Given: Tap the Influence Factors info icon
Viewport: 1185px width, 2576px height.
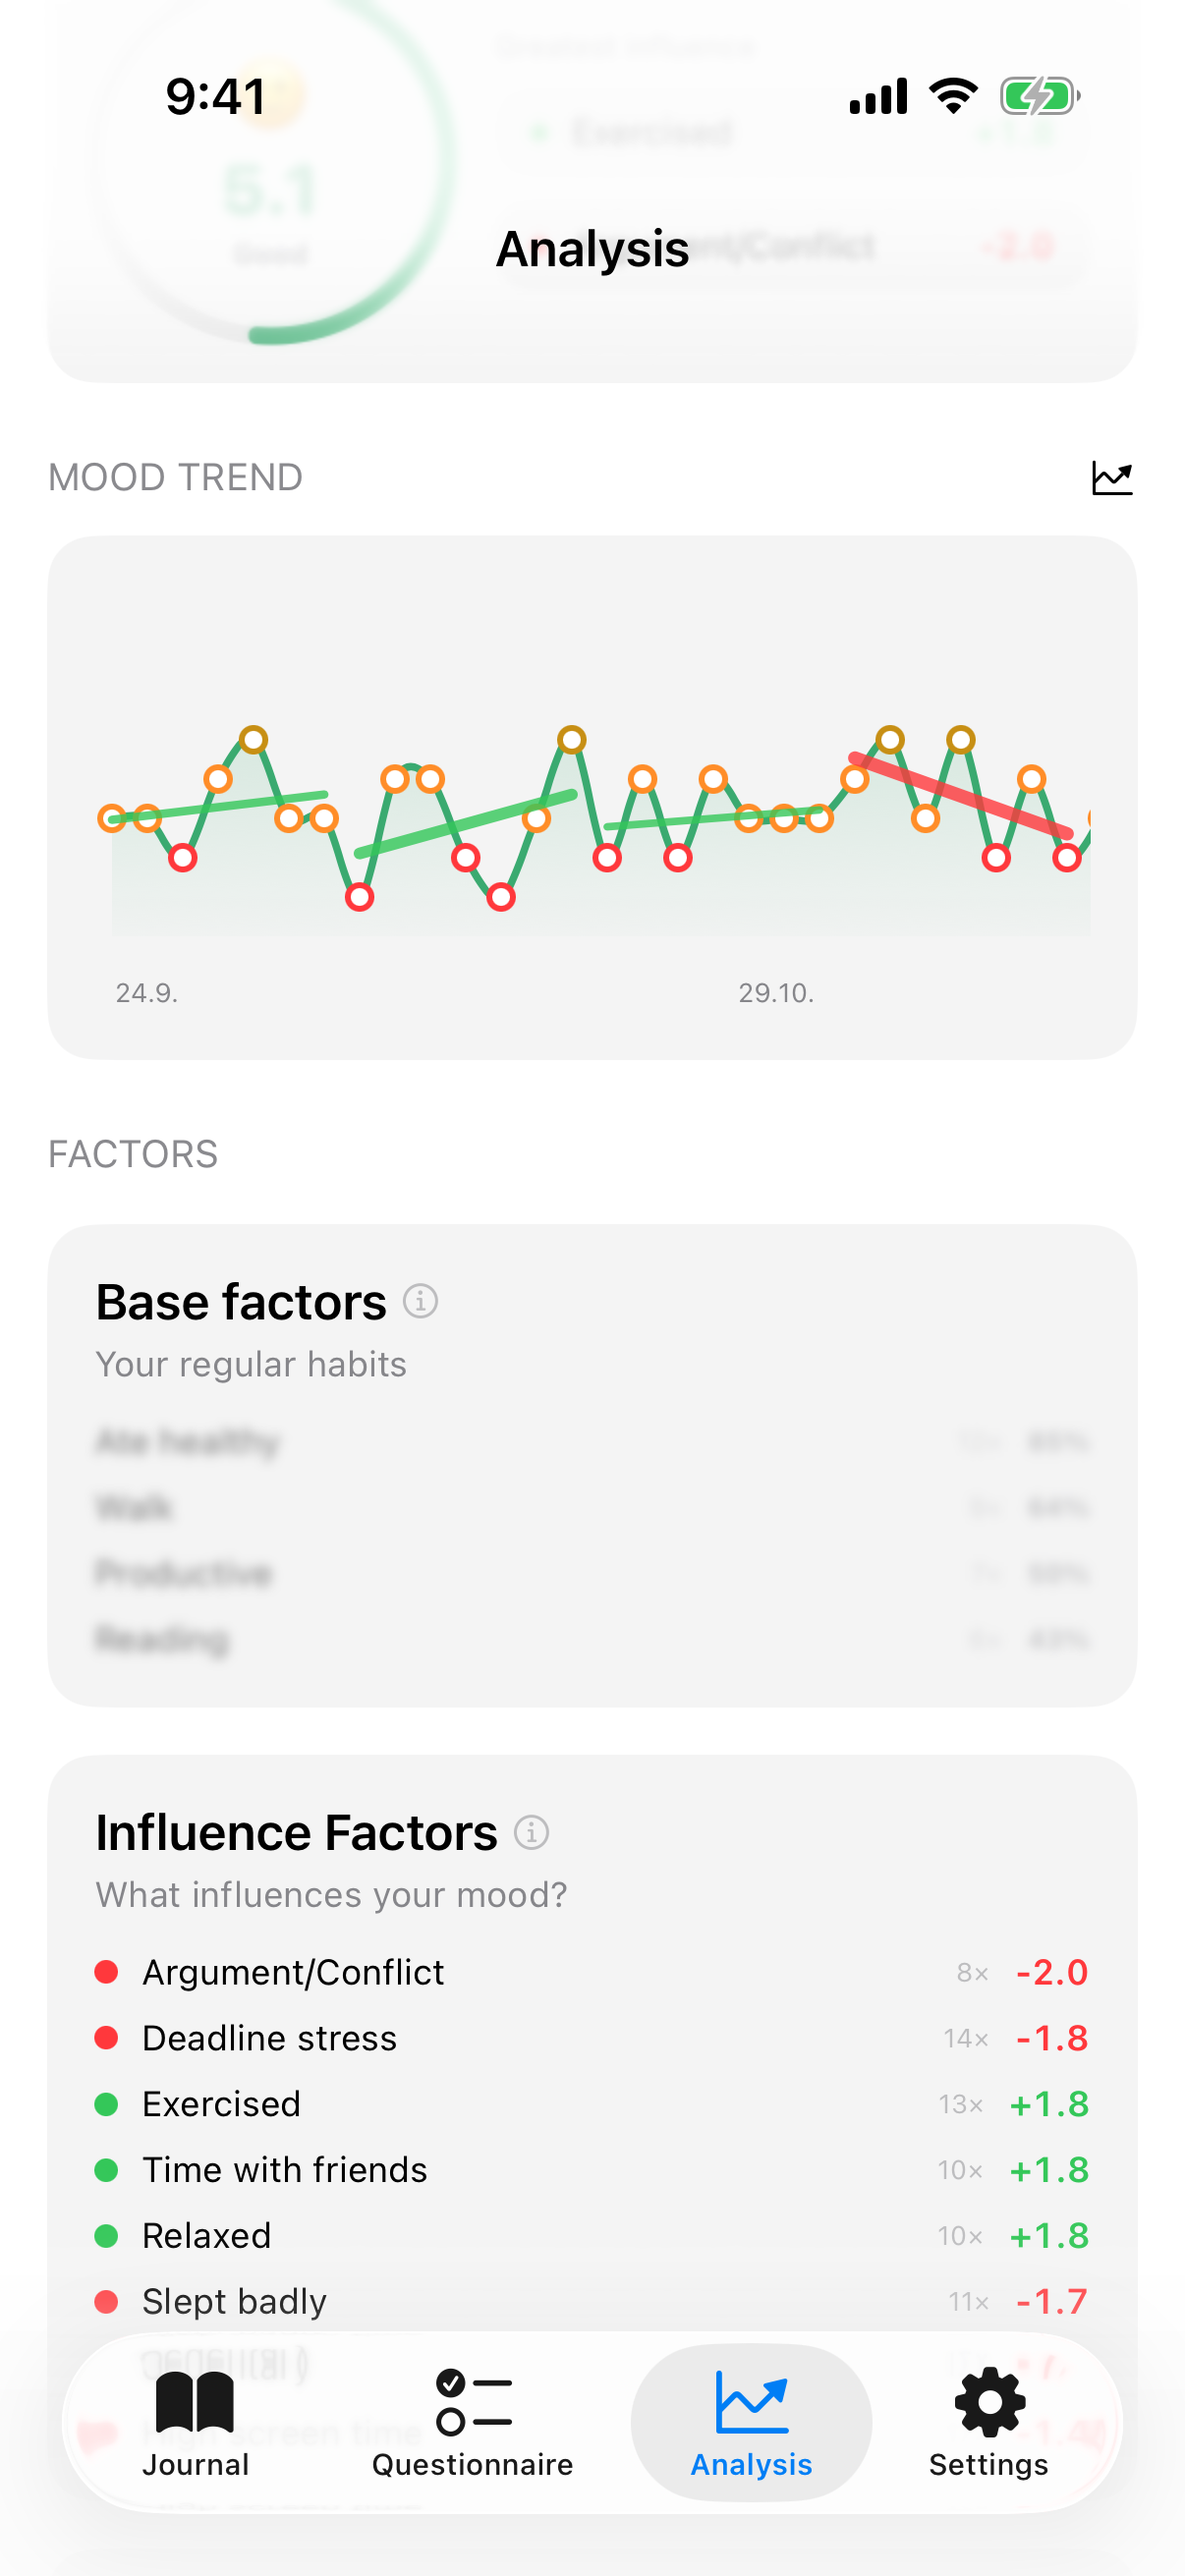Looking at the screenshot, I should pyautogui.click(x=531, y=1832).
